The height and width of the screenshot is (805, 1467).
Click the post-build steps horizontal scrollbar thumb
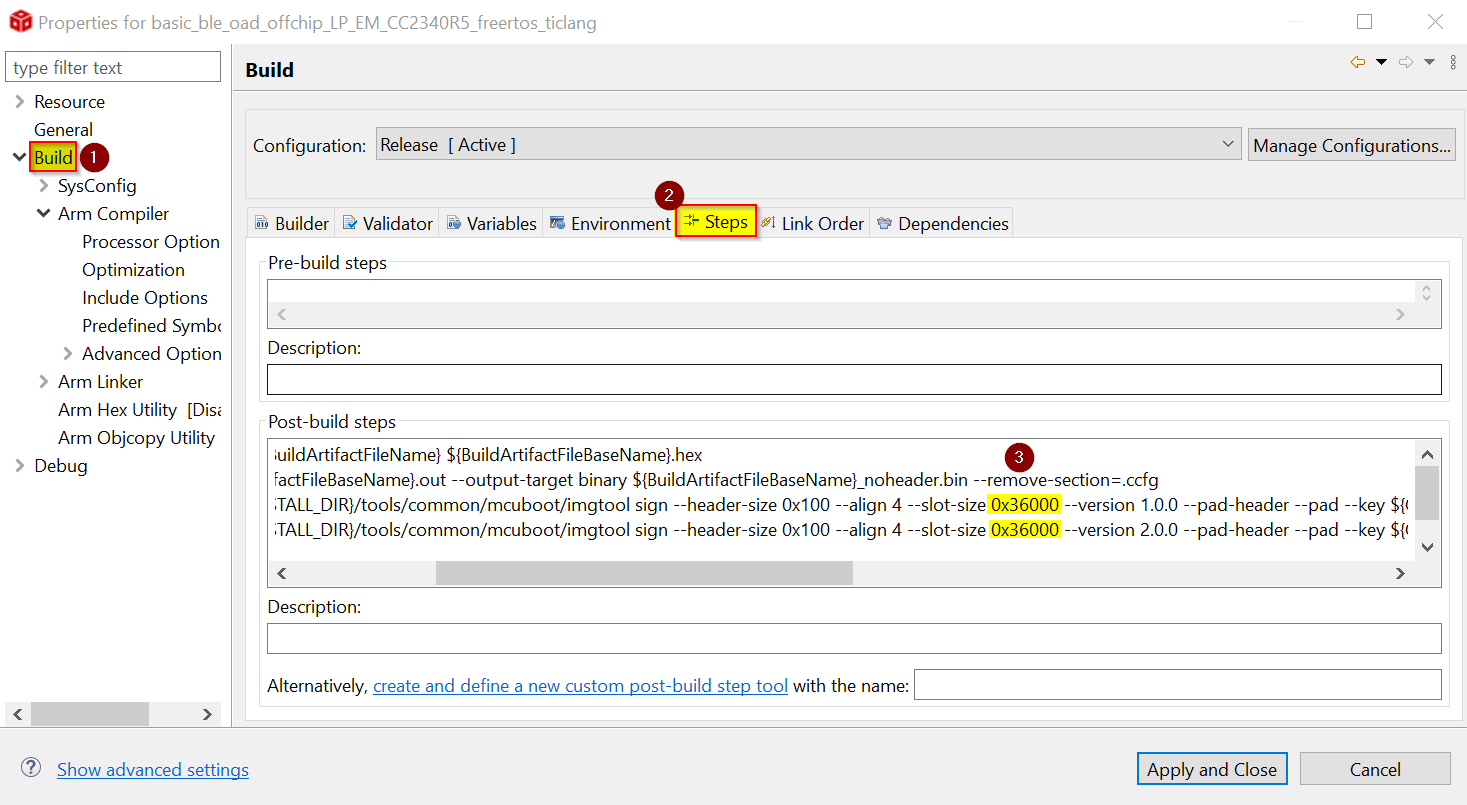(x=644, y=573)
